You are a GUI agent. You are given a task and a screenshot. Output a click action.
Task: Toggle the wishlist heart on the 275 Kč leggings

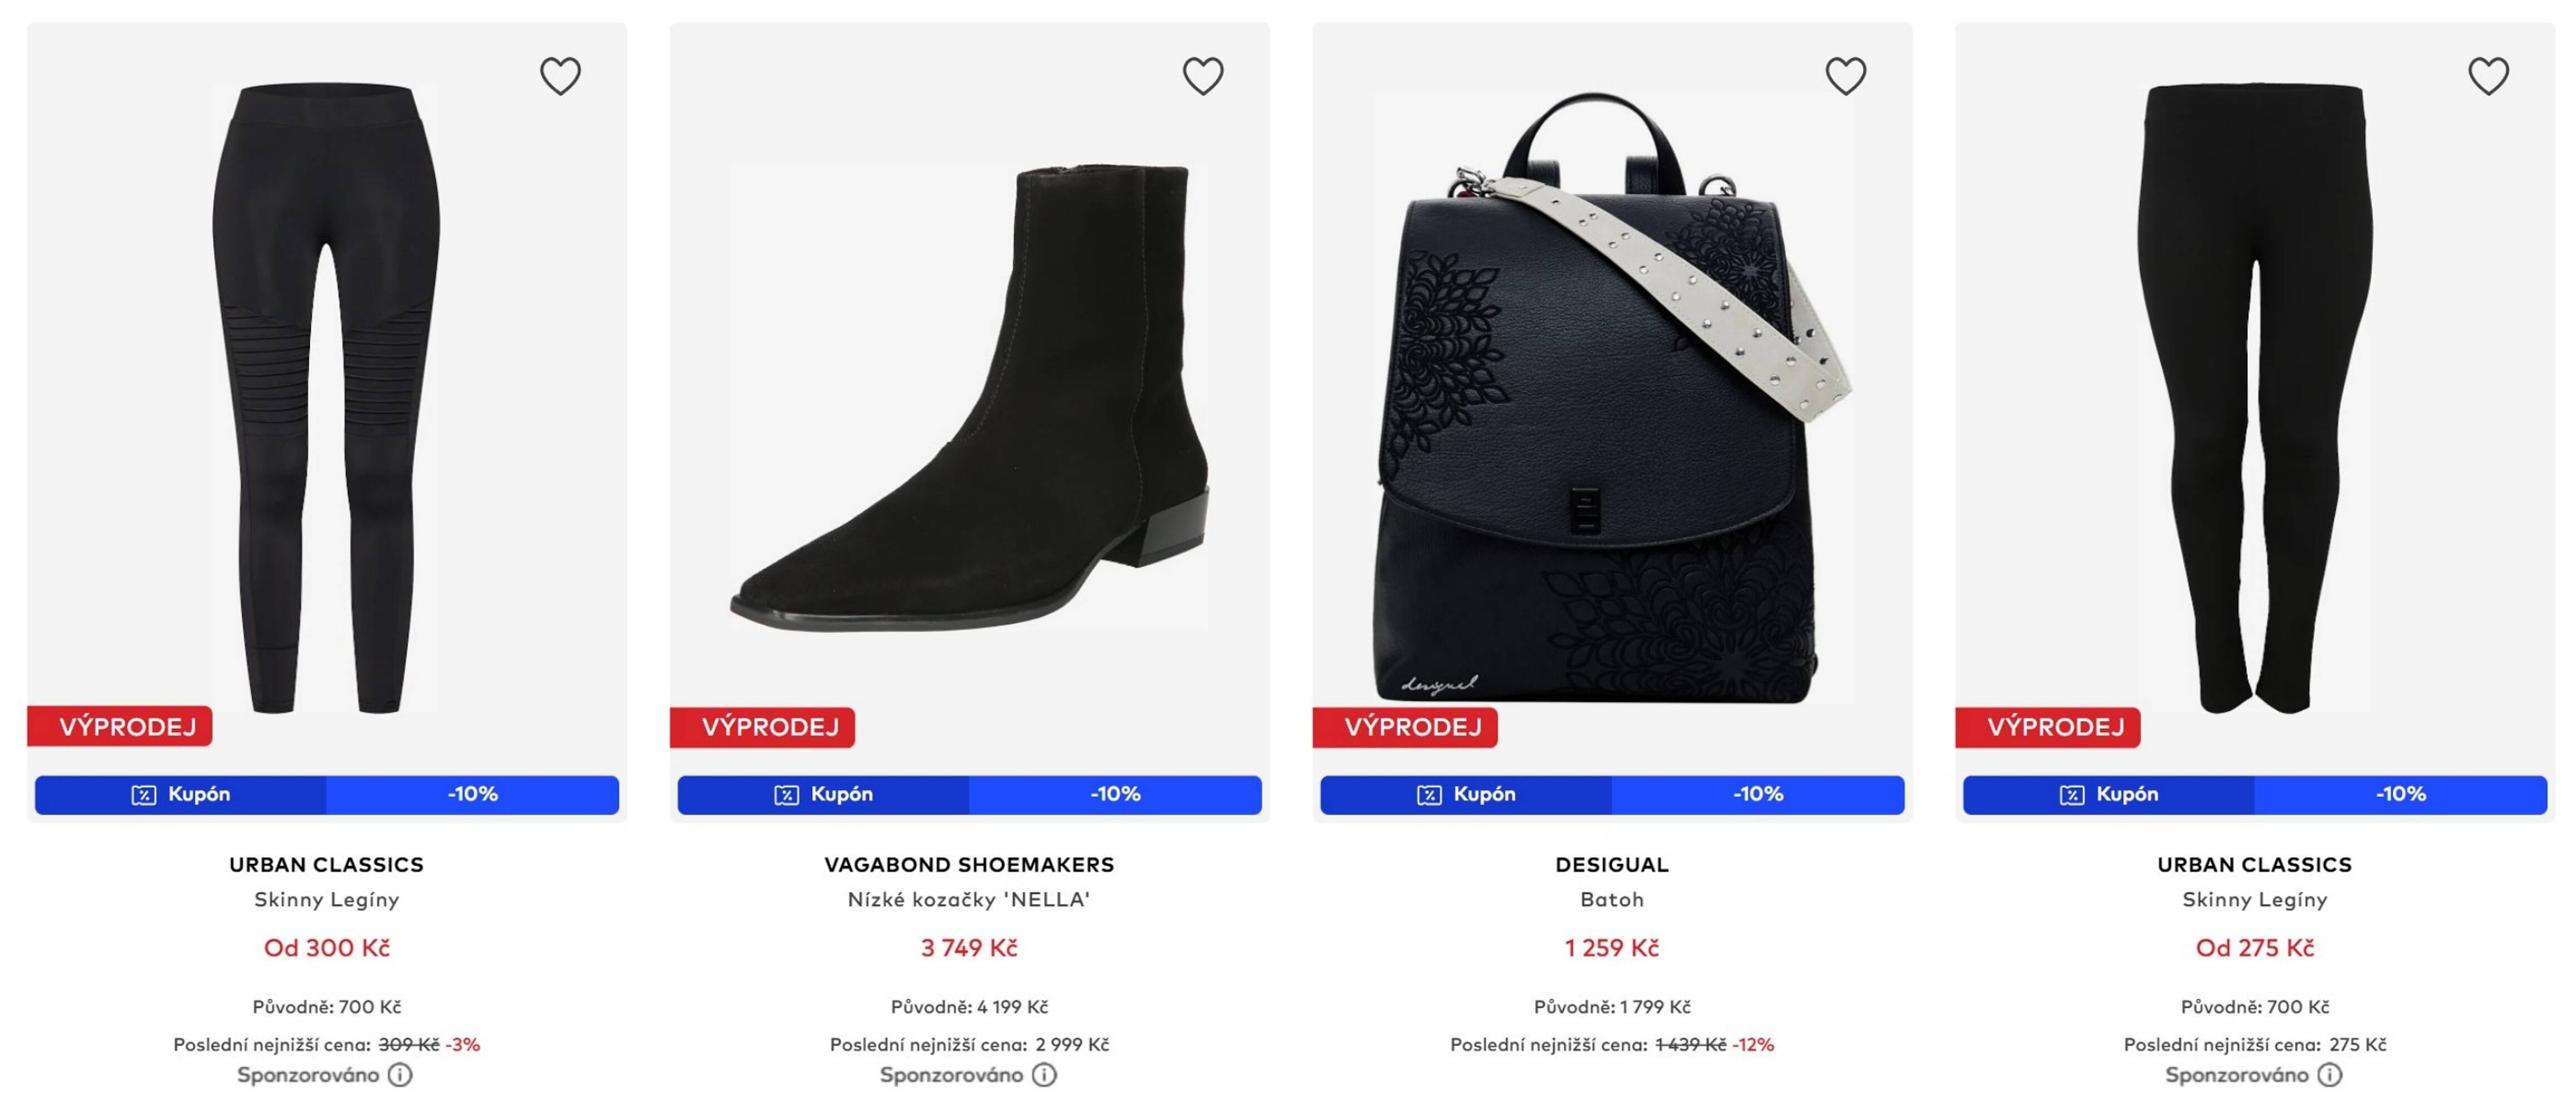(x=2488, y=76)
